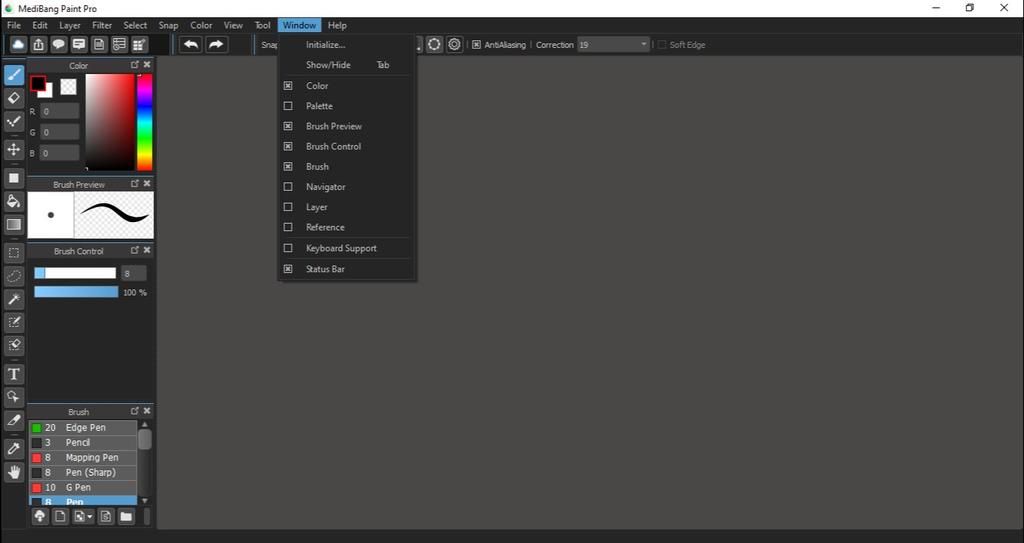Click the share/export icon in top toolbar
Viewport: 1024px width, 543px height.
point(39,44)
